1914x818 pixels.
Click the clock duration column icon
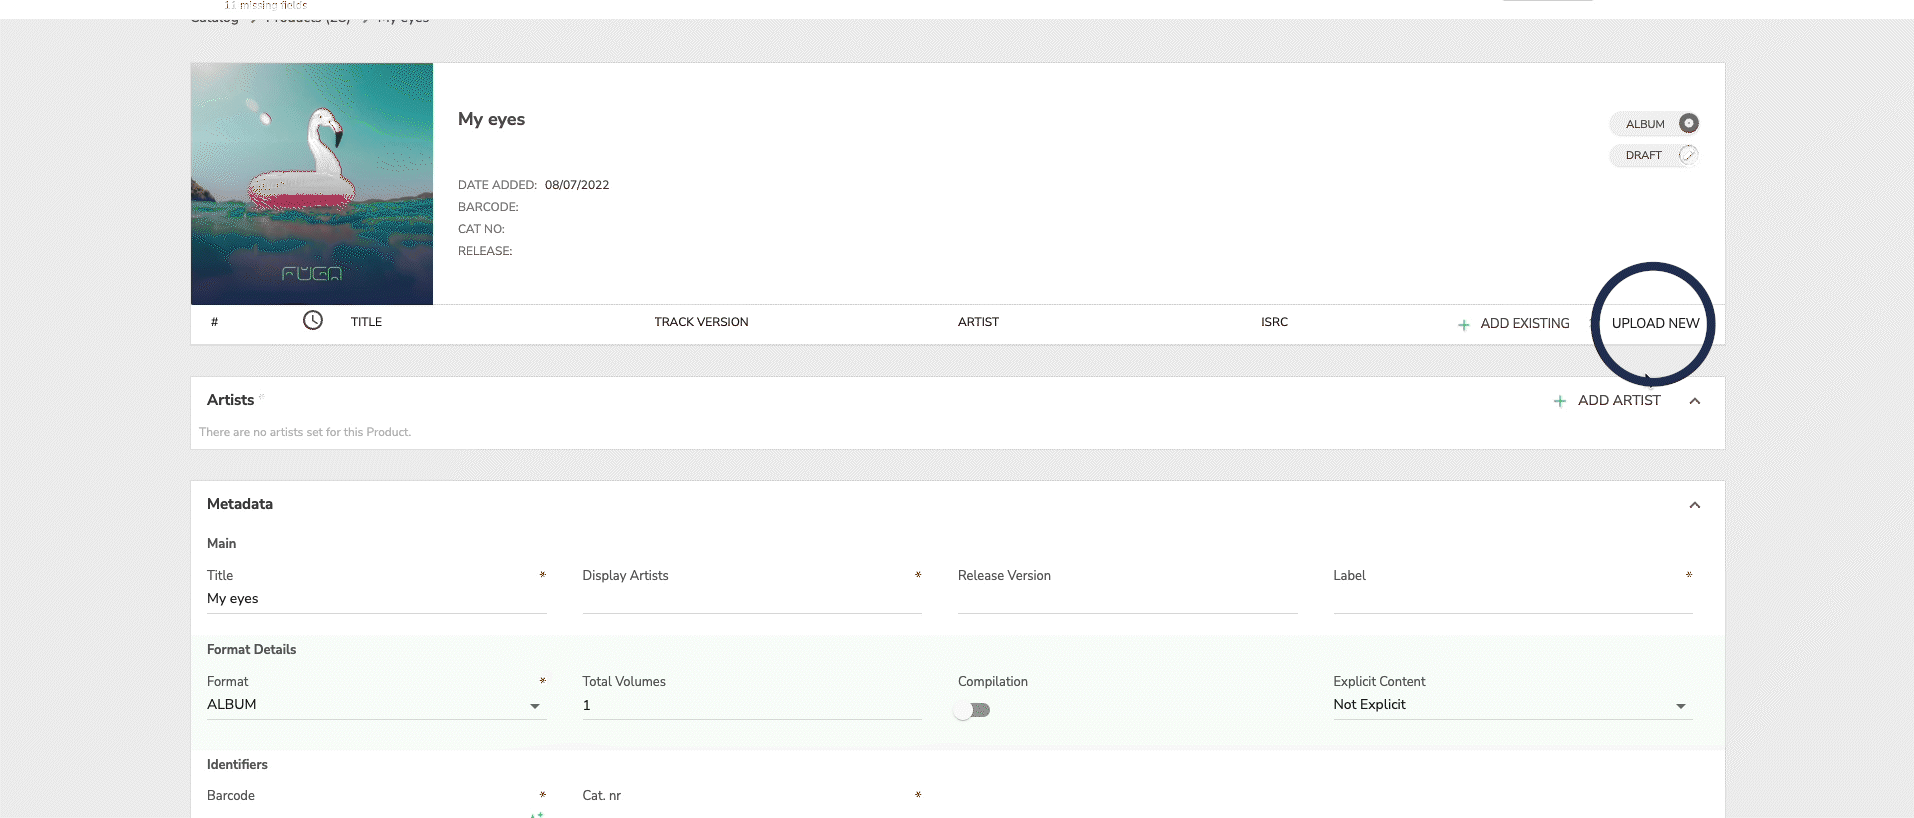[x=313, y=320]
